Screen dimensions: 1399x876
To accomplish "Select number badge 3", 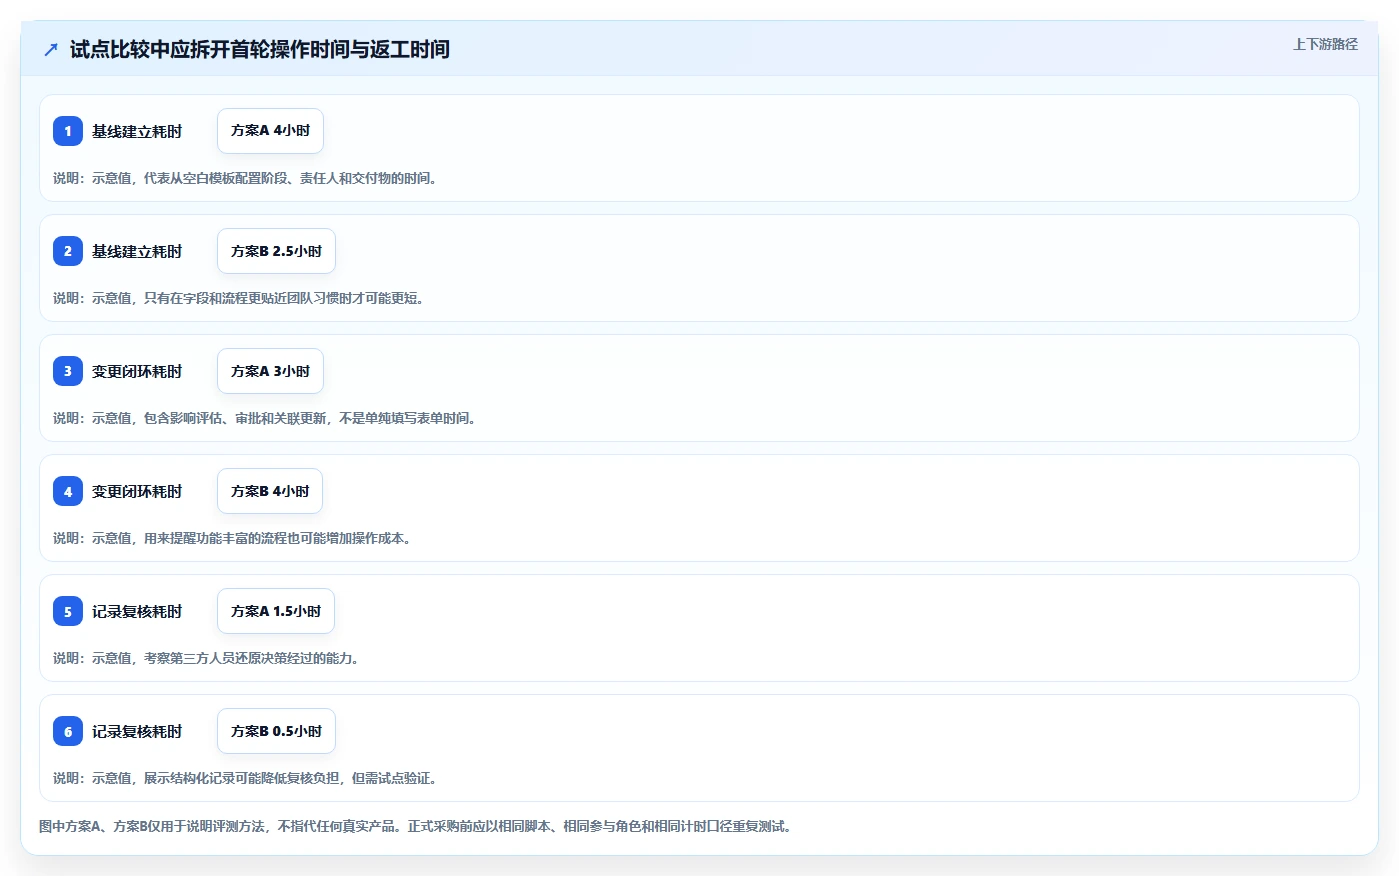I will (68, 371).
